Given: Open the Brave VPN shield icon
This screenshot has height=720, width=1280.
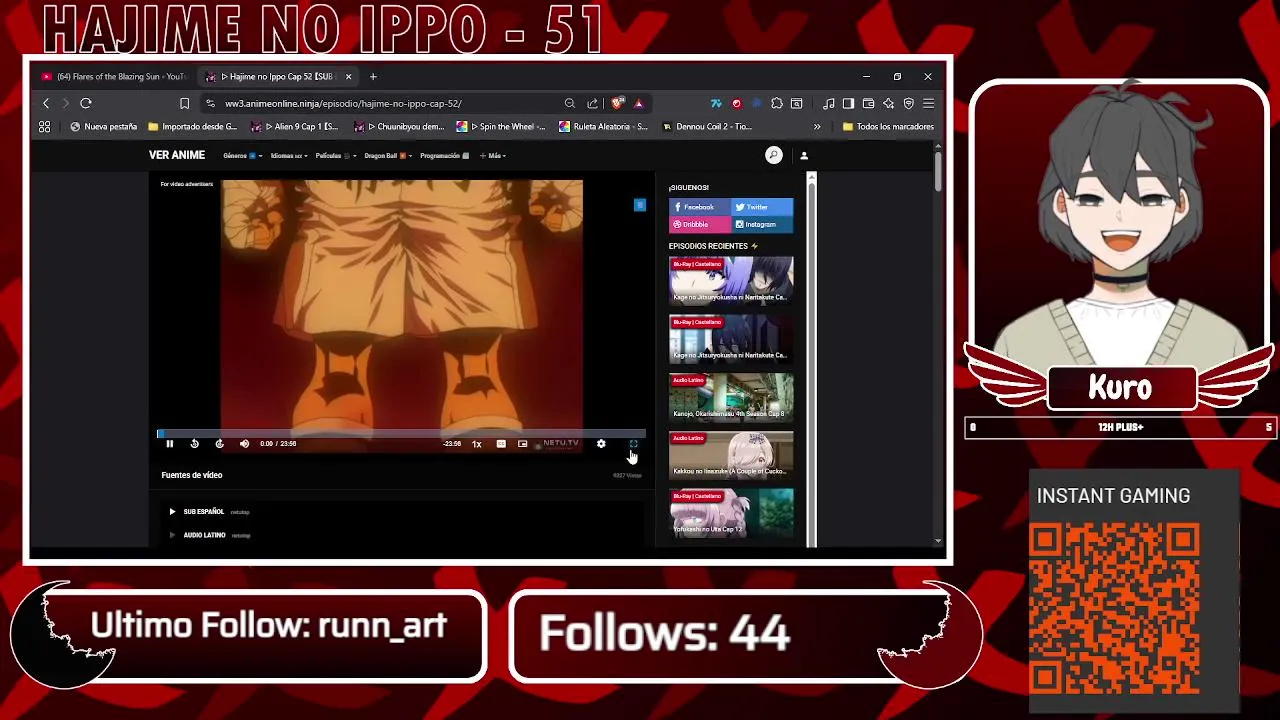Looking at the screenshot, I should (908, 103).
